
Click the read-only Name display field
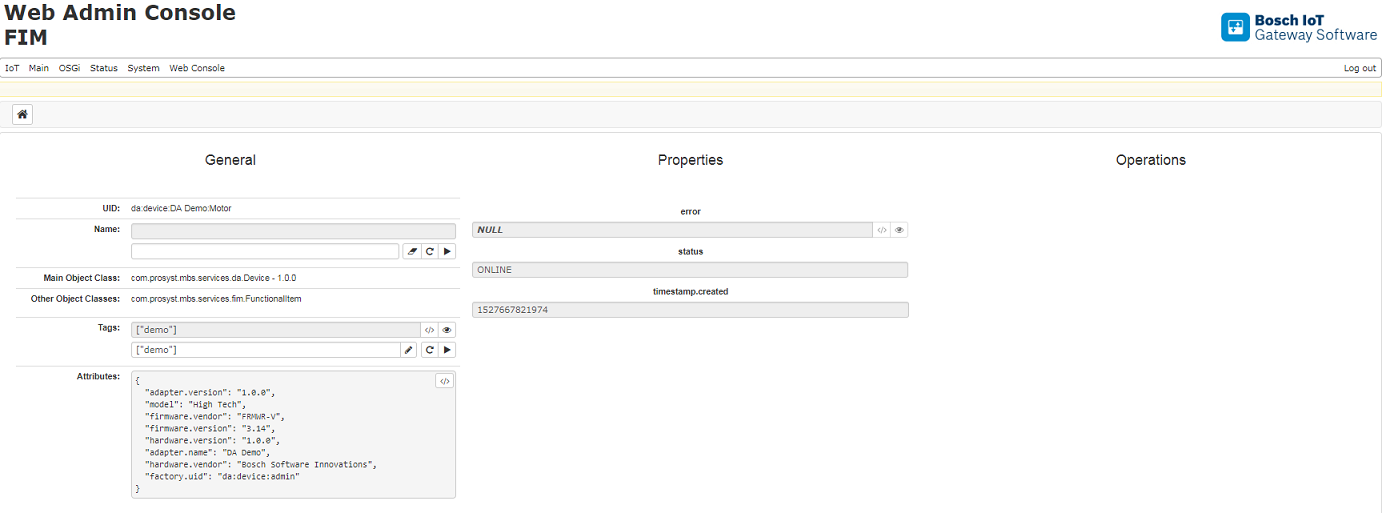tap(293, 230)
